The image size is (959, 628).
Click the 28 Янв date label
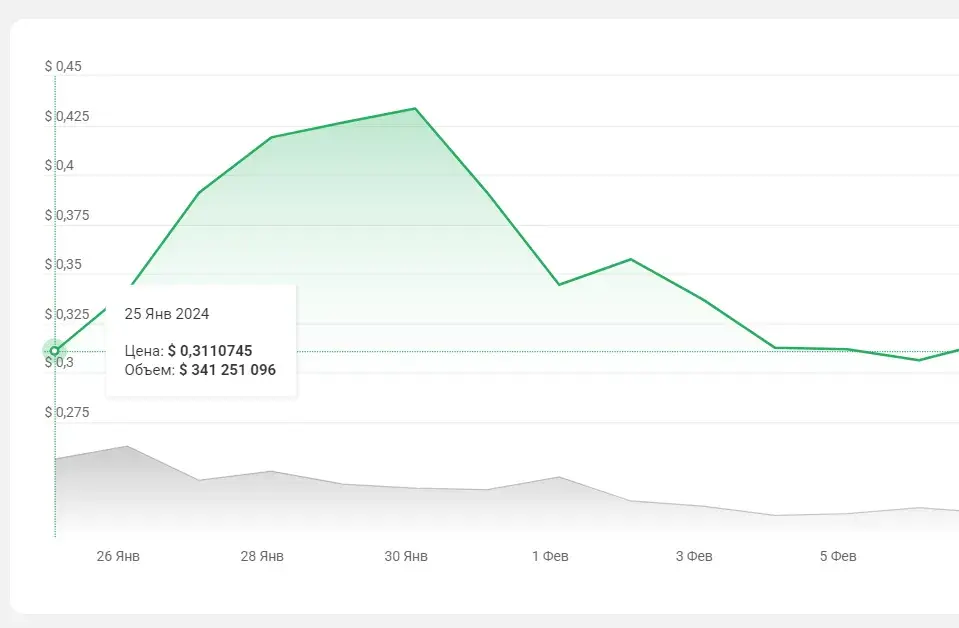click(x=262, y=556)
